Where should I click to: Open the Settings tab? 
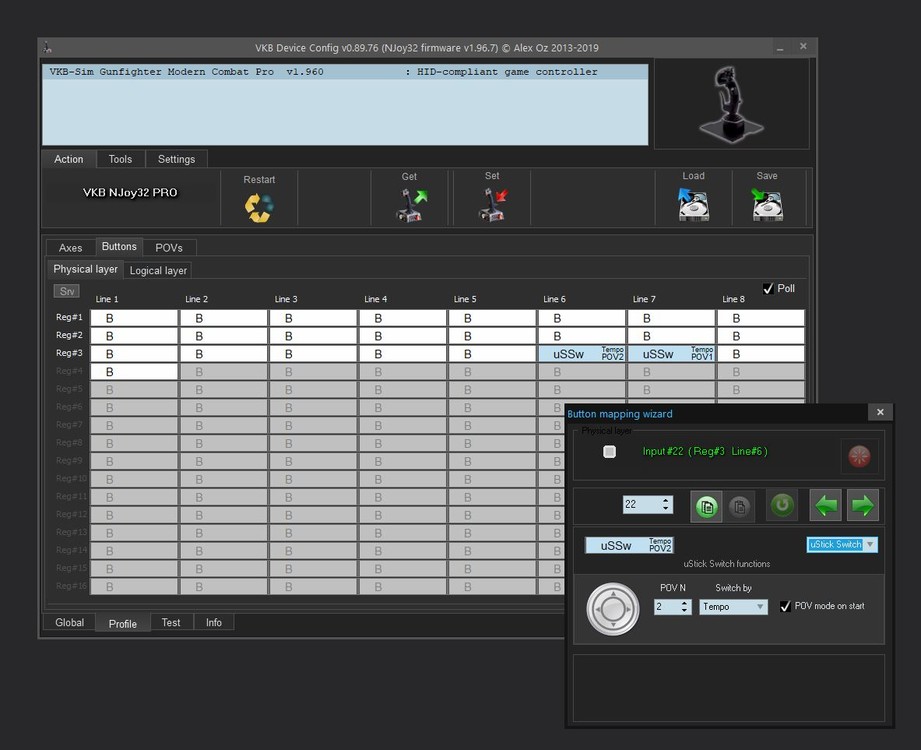click(x=176, y=159)
